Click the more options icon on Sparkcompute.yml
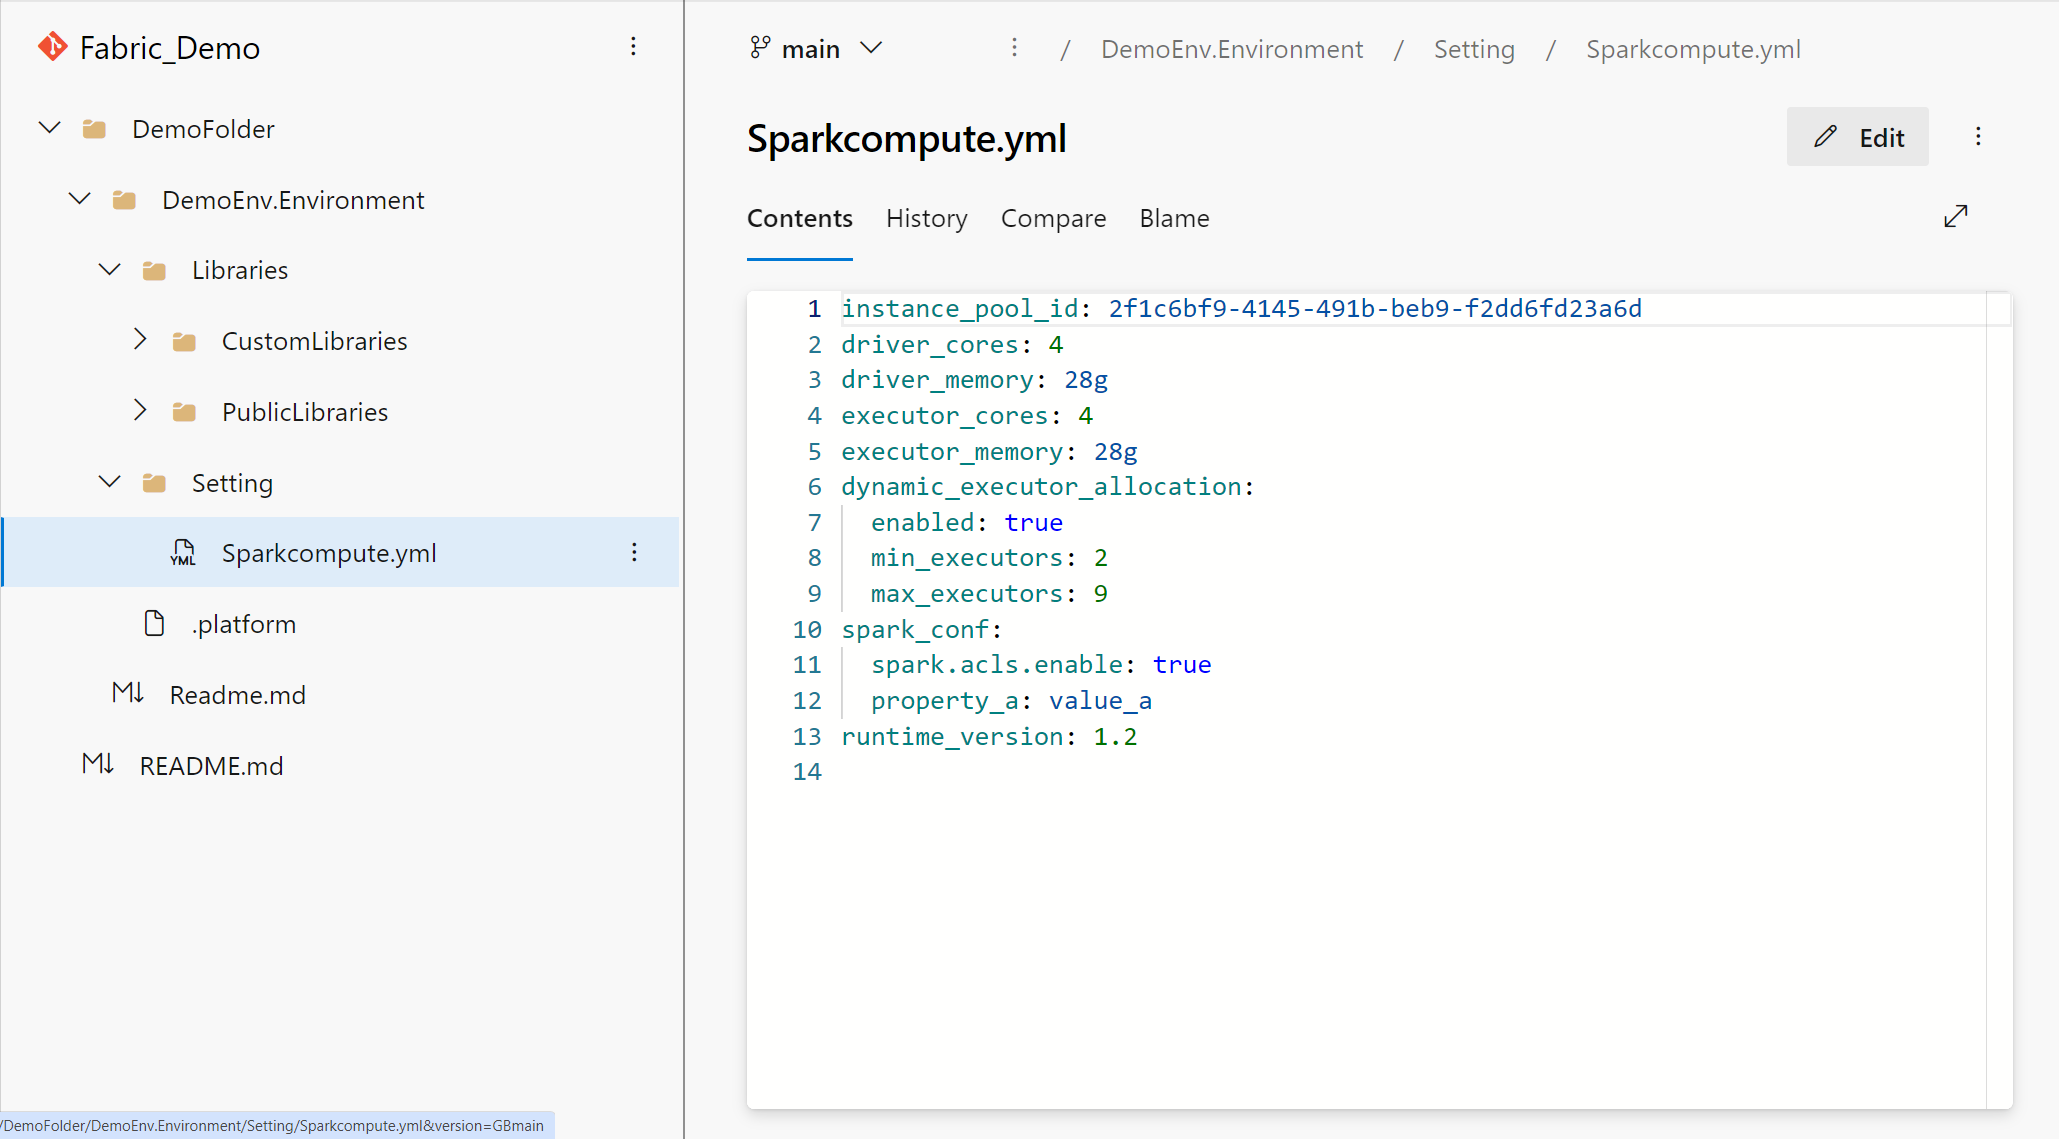The height and width of the screenshot is (1139, 2059). point(634,551)
